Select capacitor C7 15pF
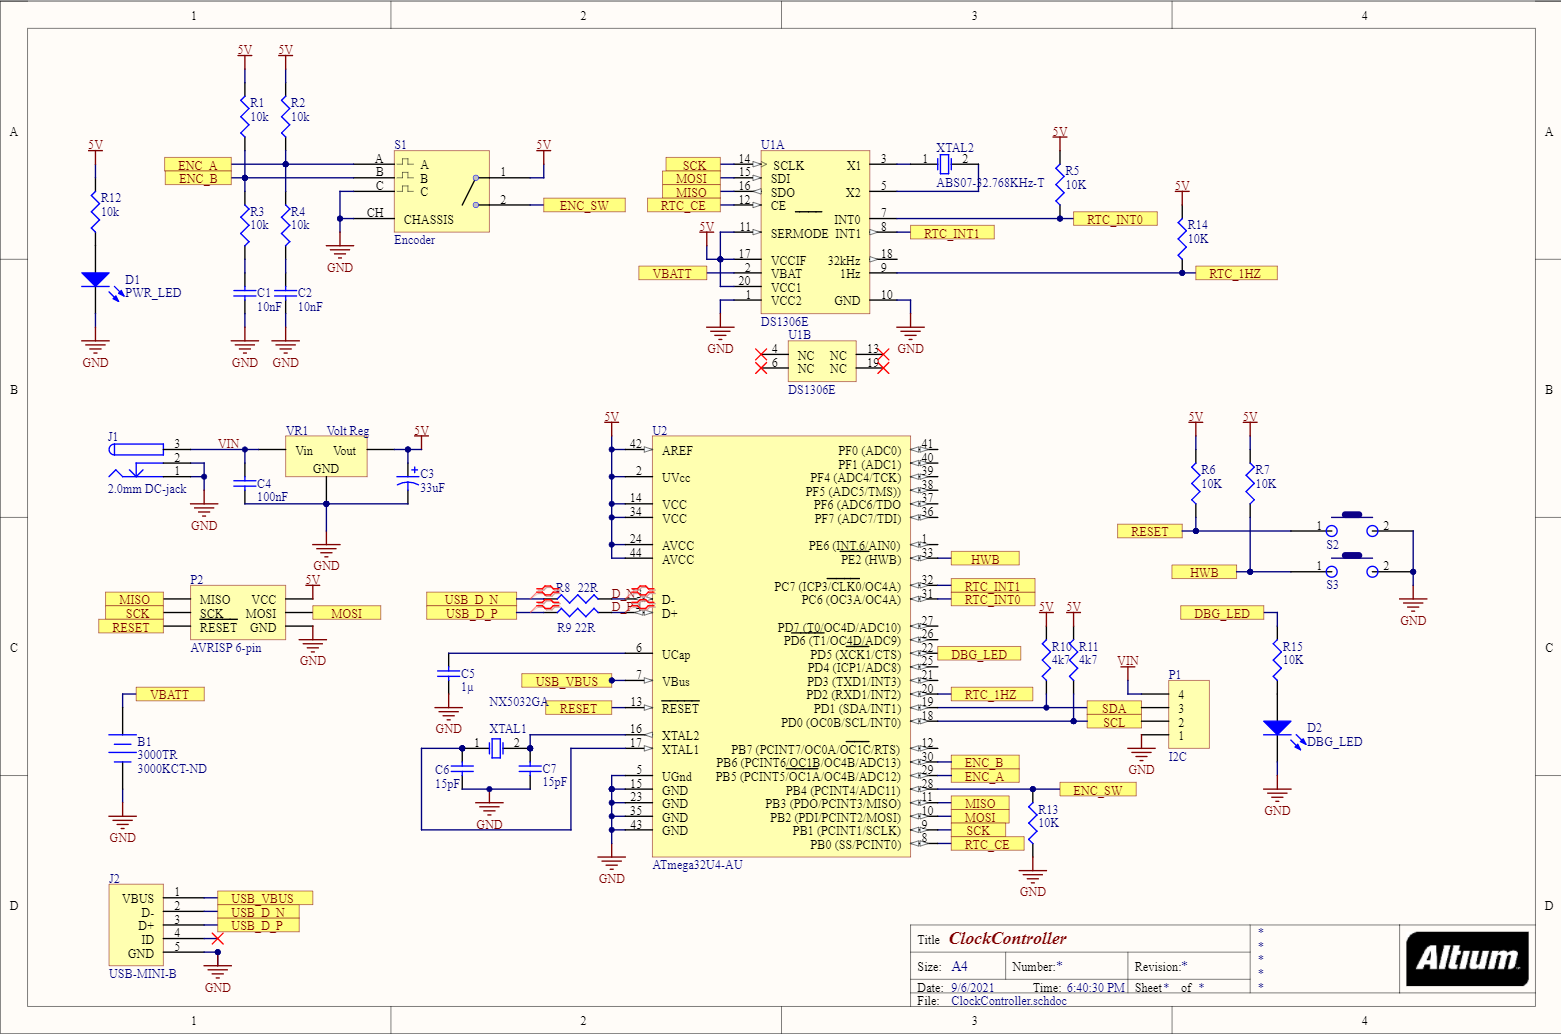The height and width of the screenshot is (1034, 1561). 530,769
